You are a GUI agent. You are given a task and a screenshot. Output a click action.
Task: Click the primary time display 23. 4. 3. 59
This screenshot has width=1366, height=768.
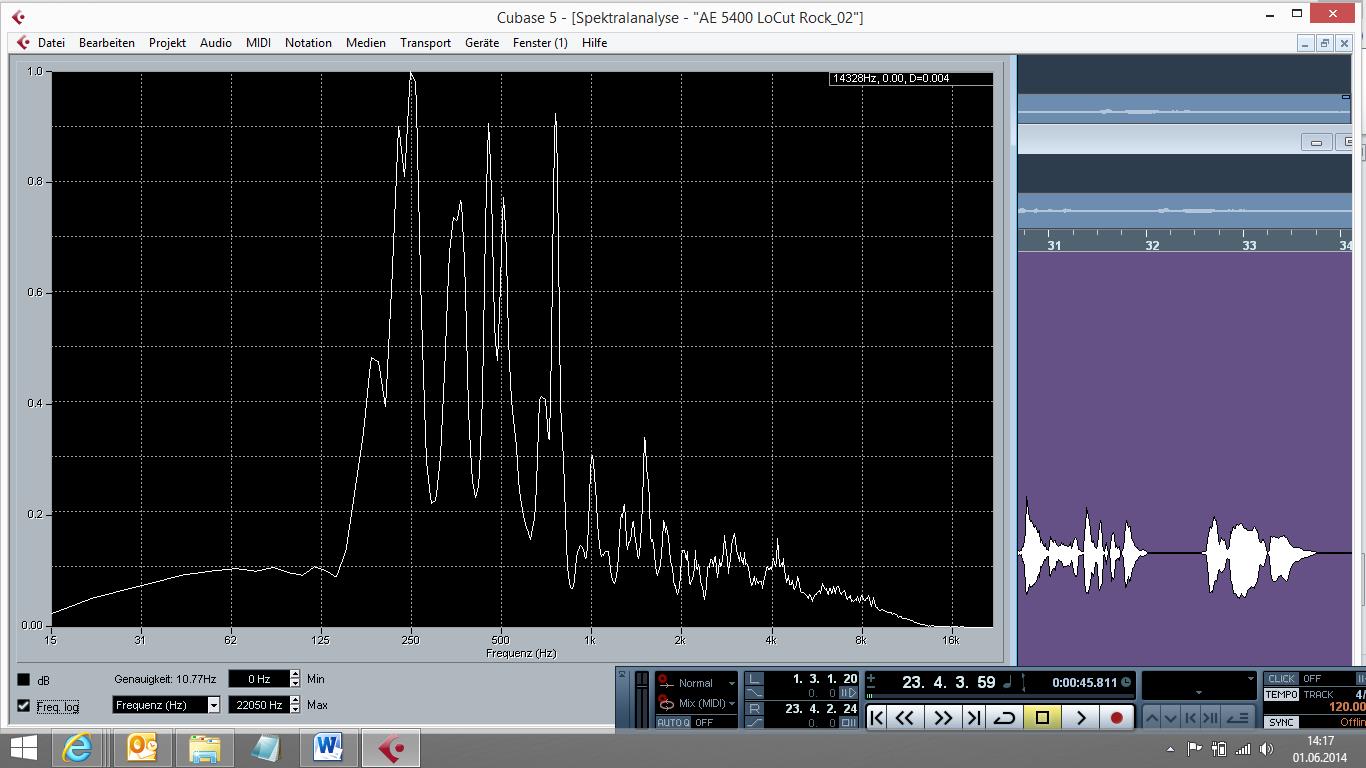click(948, 682)
